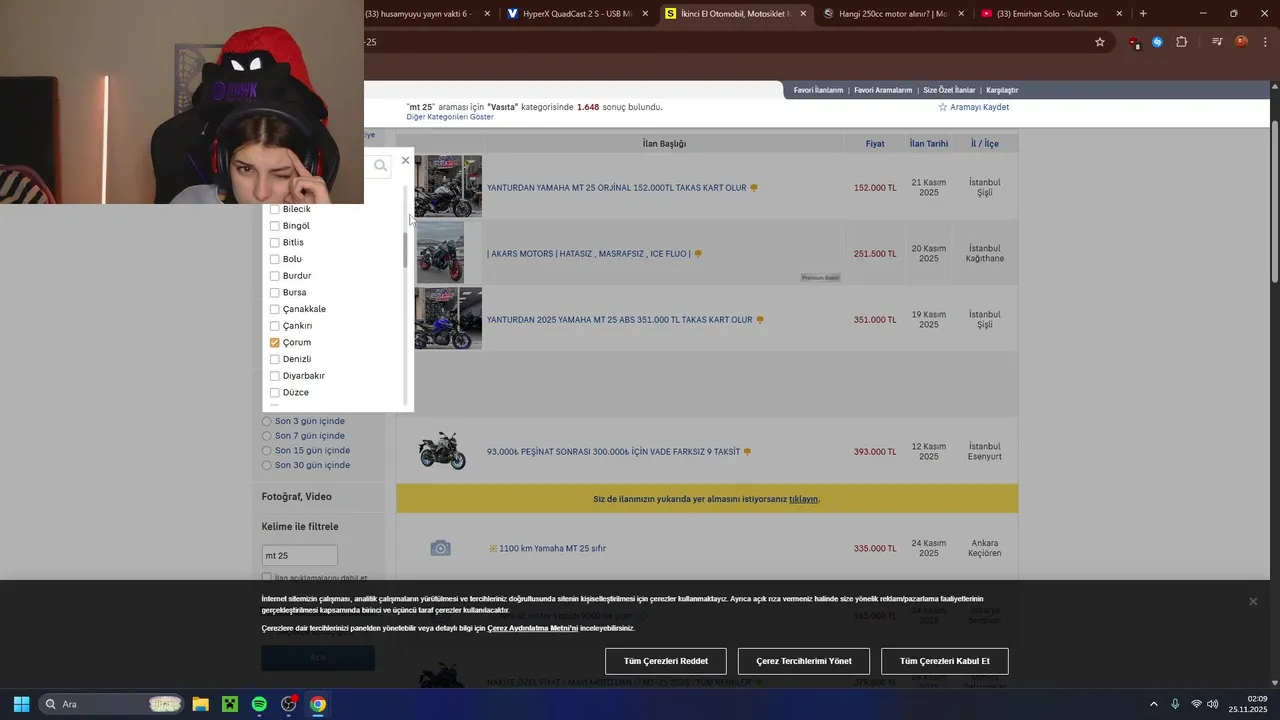
Task: Click in the Kelime ile filtrele field
Action: [x=300, y=555]
